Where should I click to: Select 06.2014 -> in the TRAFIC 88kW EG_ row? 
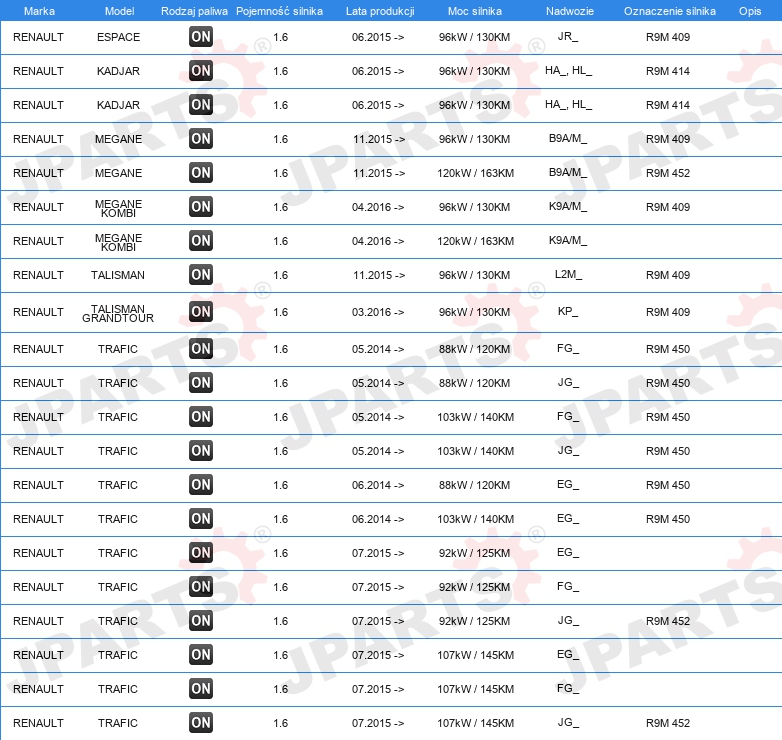tap(378, 485)
